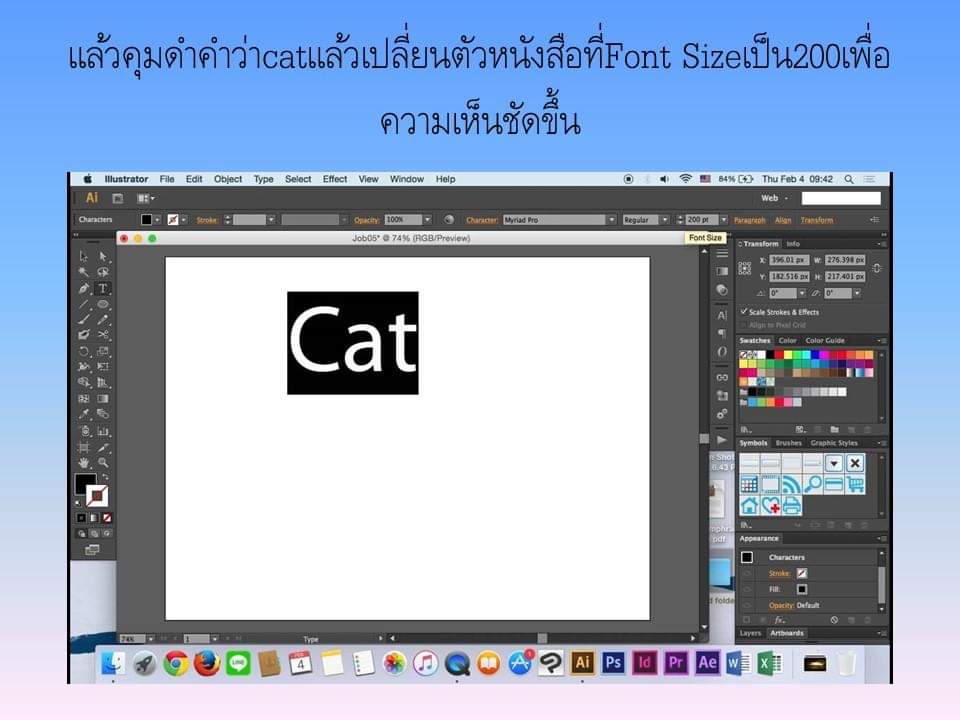The width and height of the screenshot is (960, 720).
Task: Open the stroke color dropdown in control bar
Action: 184,220
